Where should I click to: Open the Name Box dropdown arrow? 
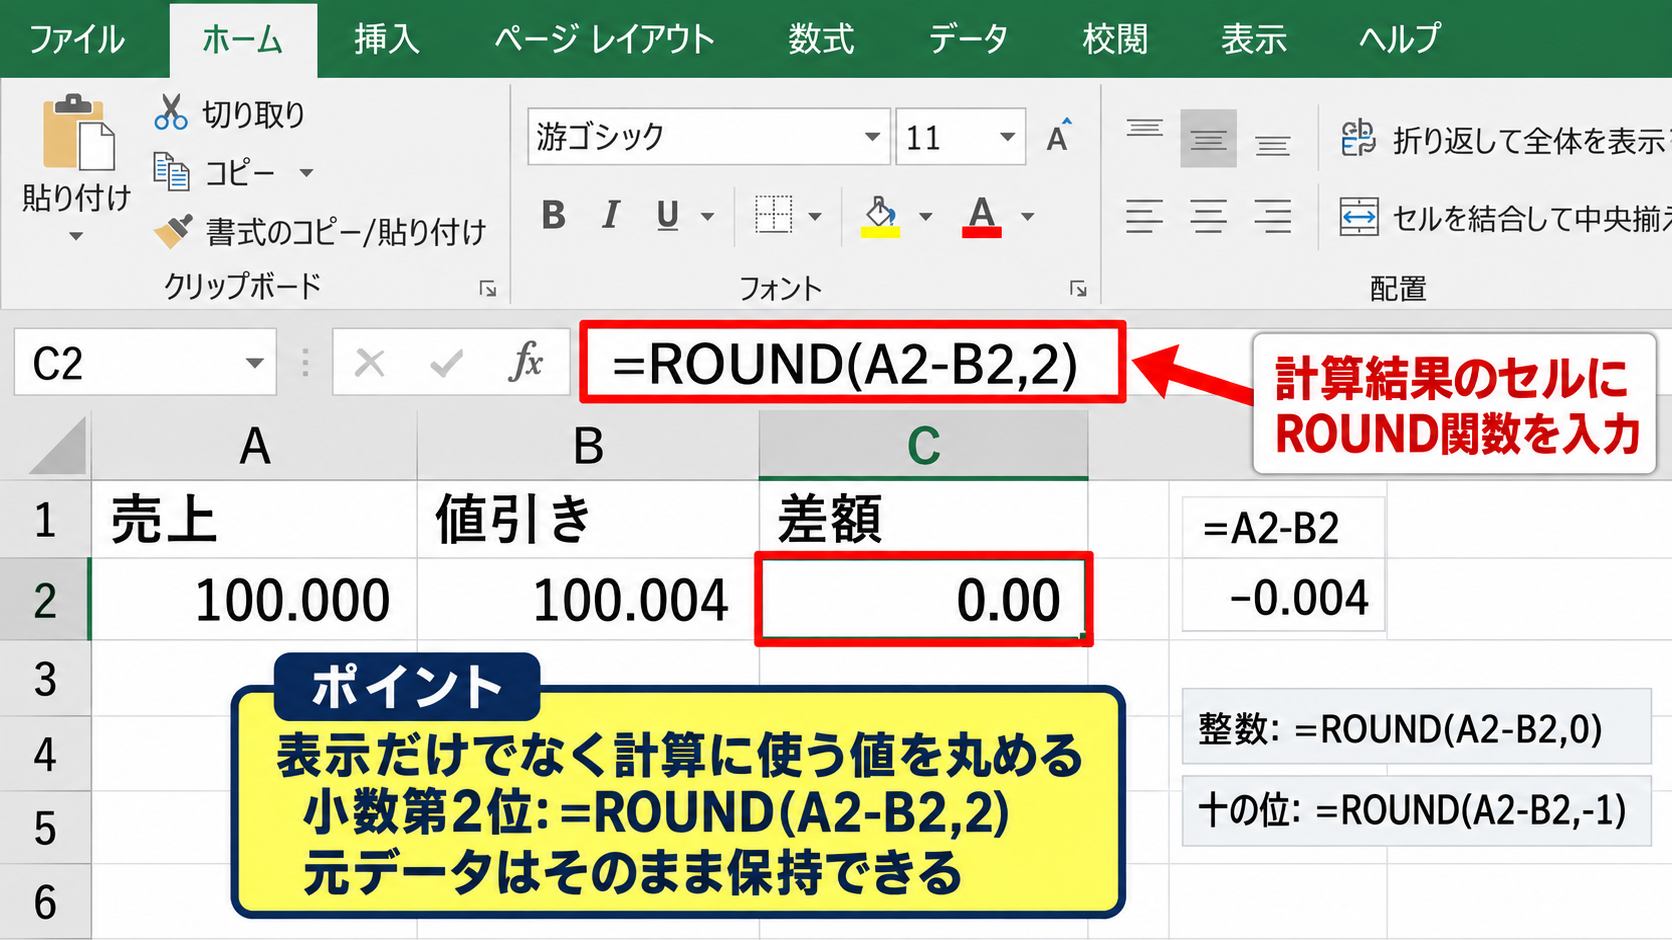[x=255, y=363]
